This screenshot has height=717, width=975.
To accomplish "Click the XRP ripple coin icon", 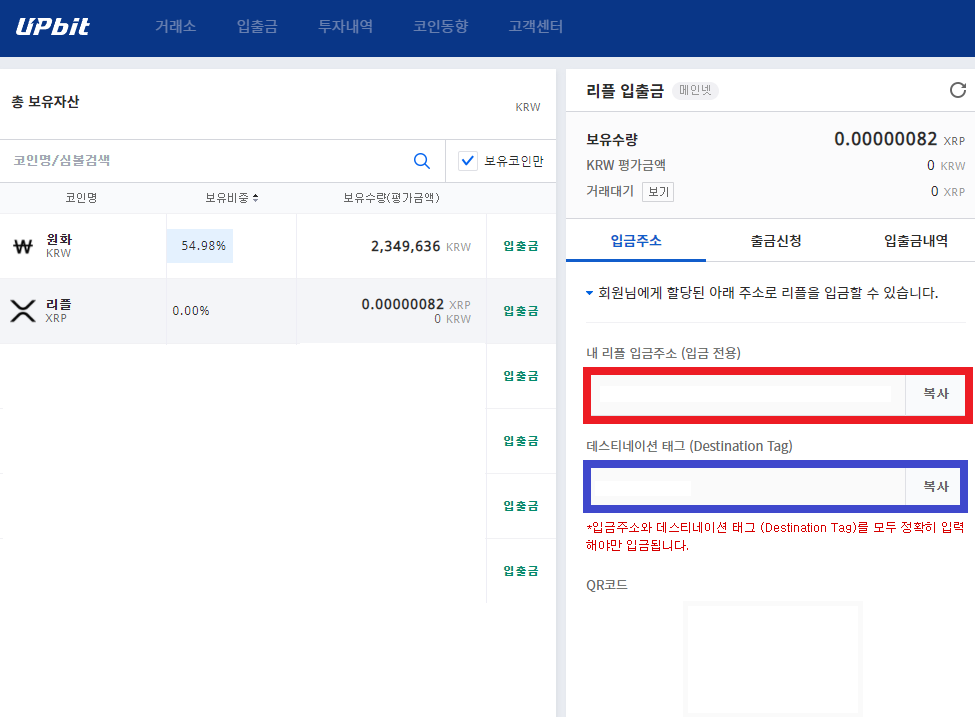I will [x=23, y=311].
